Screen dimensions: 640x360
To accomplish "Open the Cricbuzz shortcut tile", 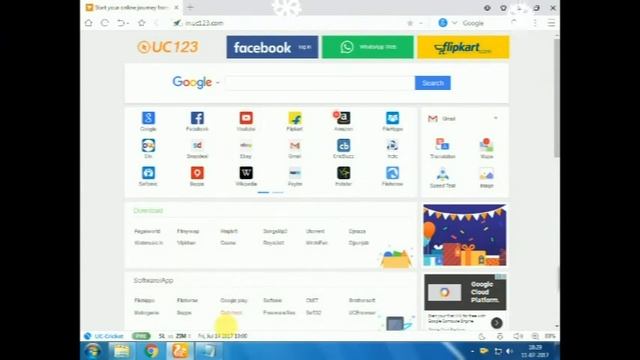I will click(x=343, y=149).
